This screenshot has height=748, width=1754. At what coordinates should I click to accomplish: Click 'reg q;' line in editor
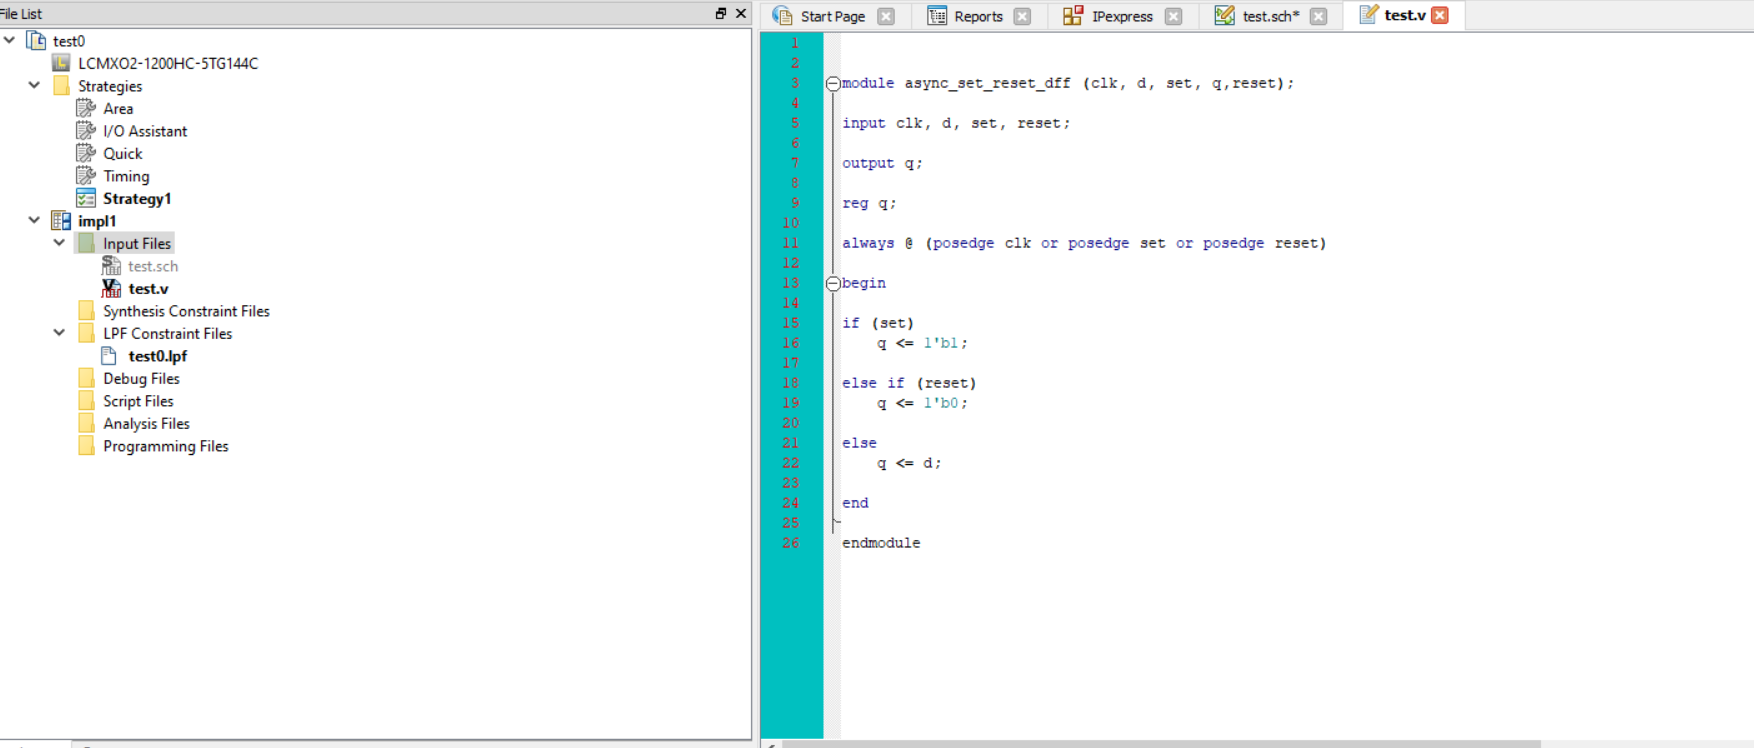tap(869, 203)
